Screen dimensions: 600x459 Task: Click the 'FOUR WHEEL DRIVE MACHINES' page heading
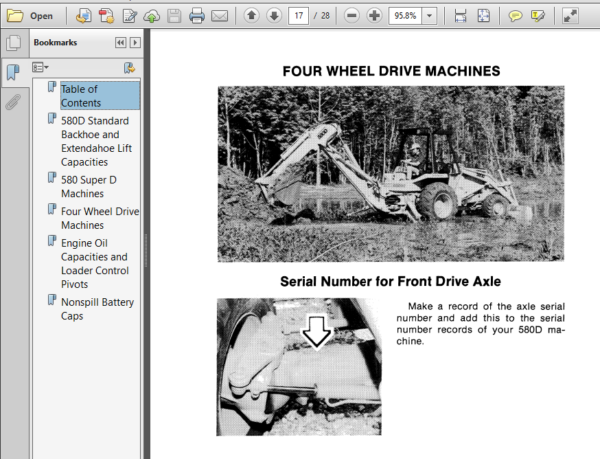(391, 71)
